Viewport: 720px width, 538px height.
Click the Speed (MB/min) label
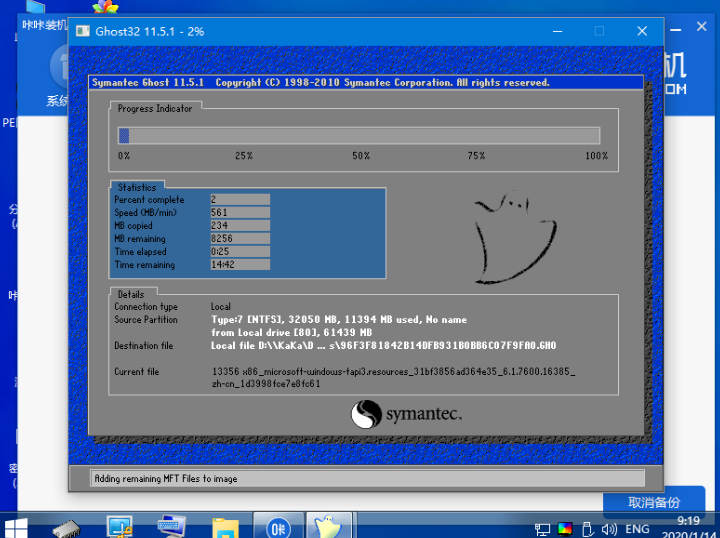[x=145, y=213]
